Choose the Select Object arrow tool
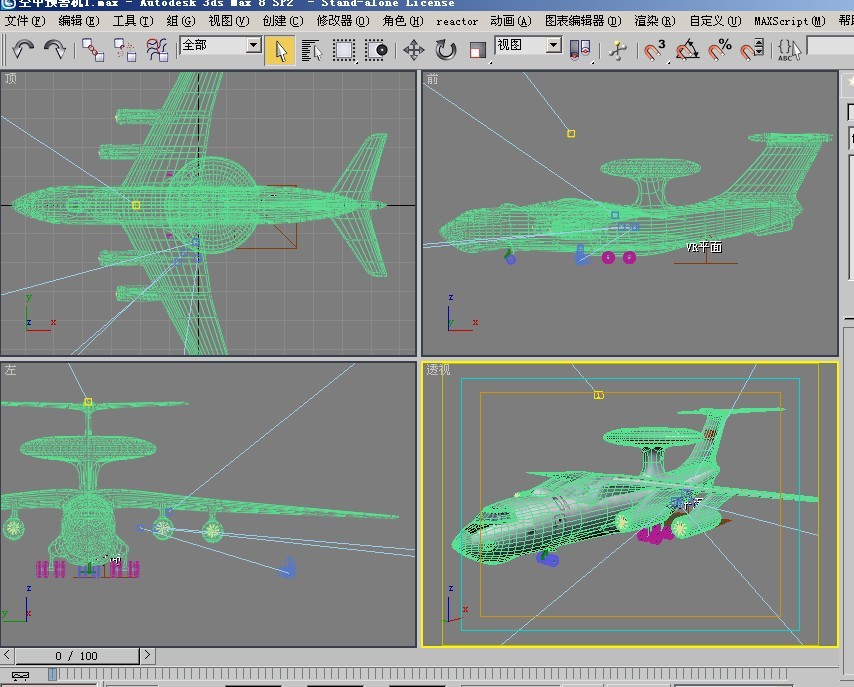Screen dimensions: 854x687 coord(280,49)
